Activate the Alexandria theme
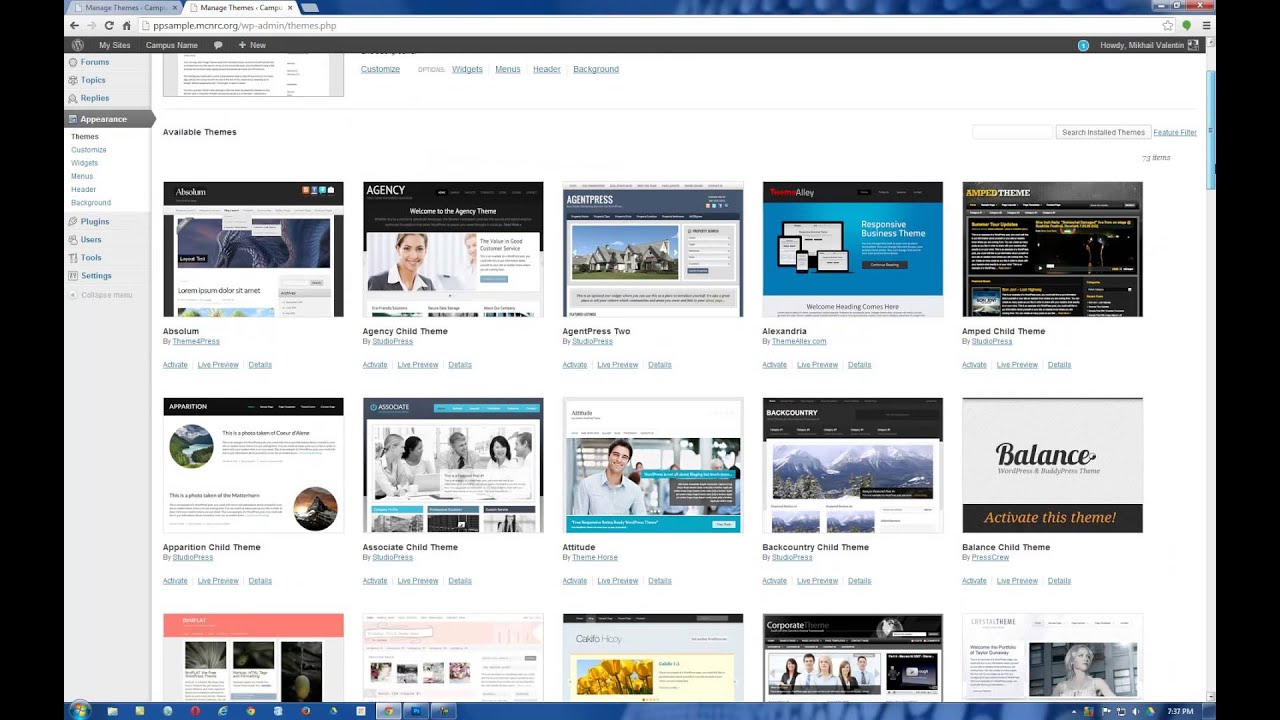The width and height of the screenshot is (1280, 720). pyautogui.click(x=775, y=365)
